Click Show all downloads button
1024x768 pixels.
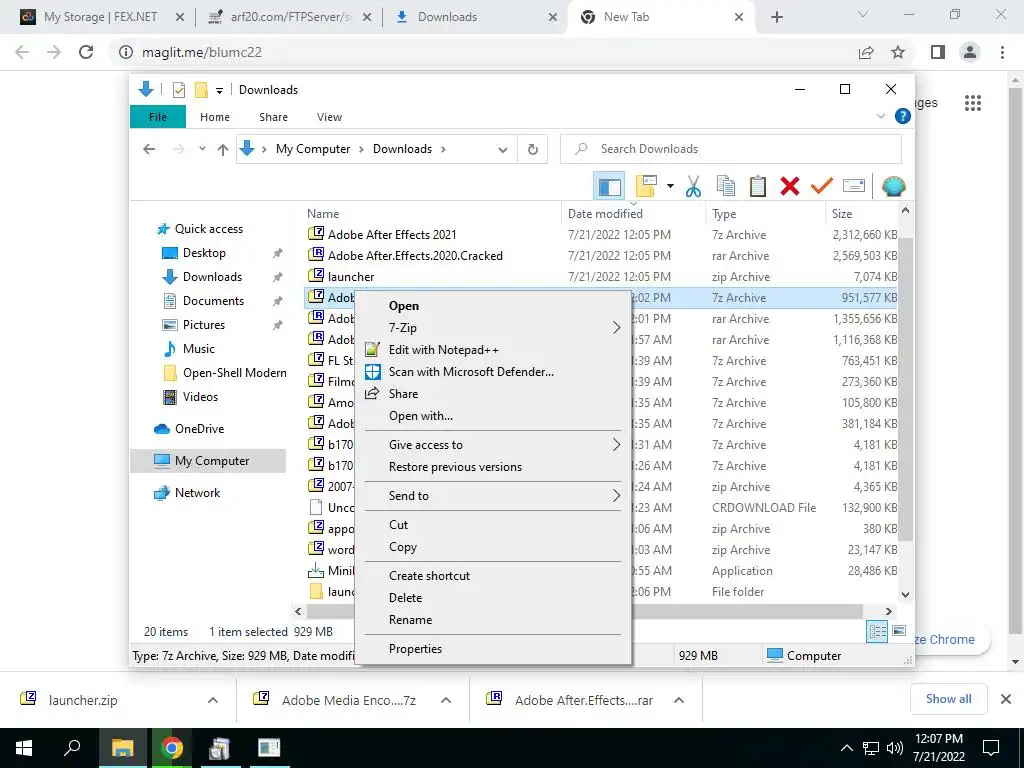(x=948, y=699)
